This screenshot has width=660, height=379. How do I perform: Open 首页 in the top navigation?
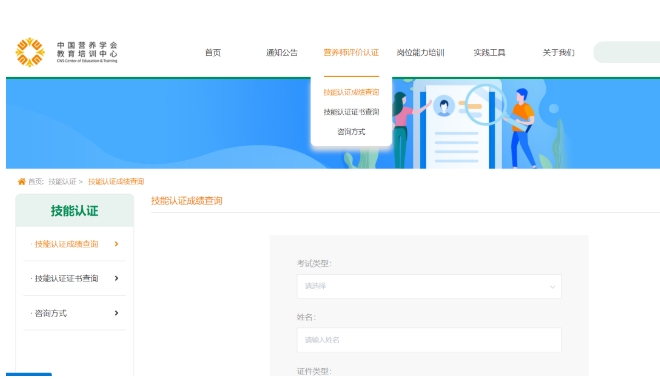[x=213, y=53]
